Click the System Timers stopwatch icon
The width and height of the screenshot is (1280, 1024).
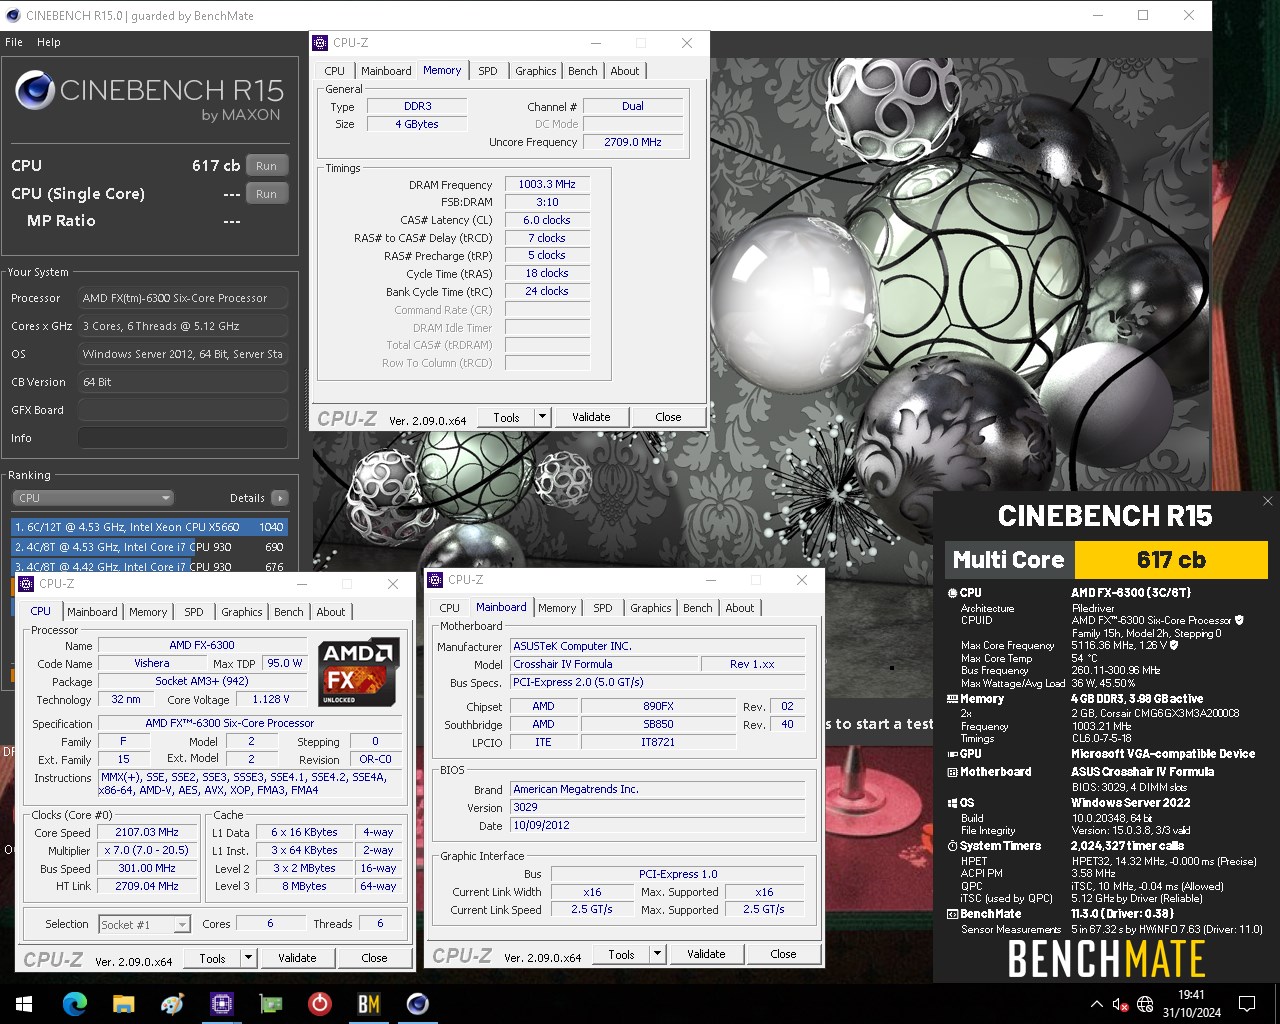click(x=952, y=846)
